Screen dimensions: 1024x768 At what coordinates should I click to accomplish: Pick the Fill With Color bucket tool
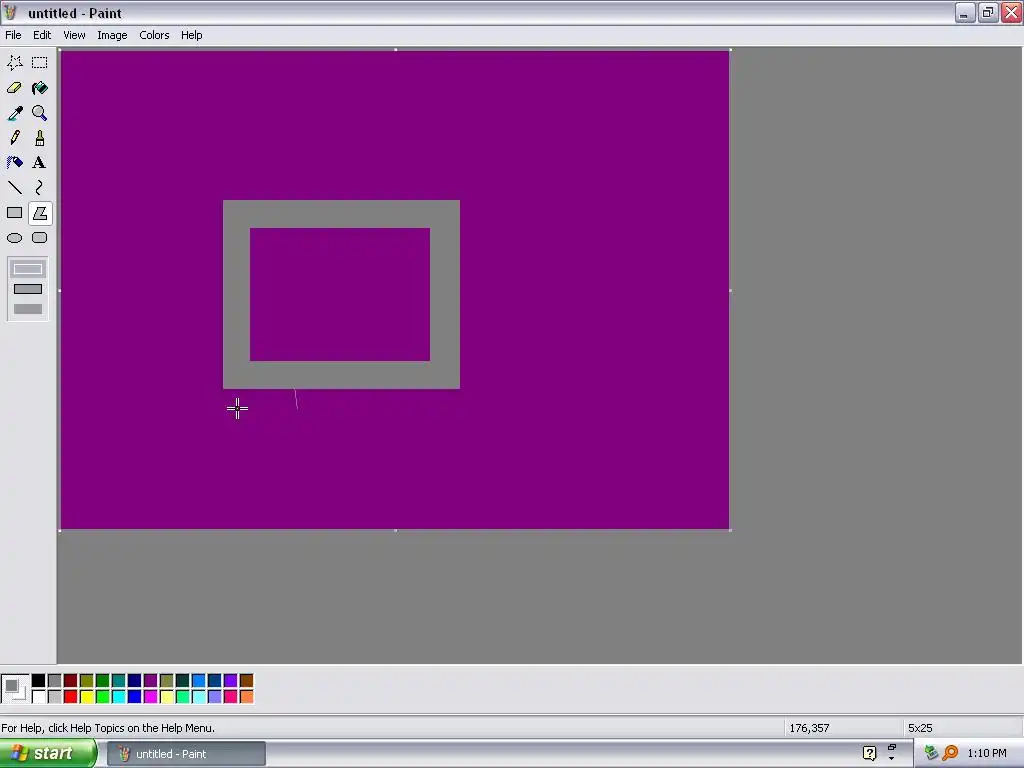pyautogui.click(x=40, y=88)
